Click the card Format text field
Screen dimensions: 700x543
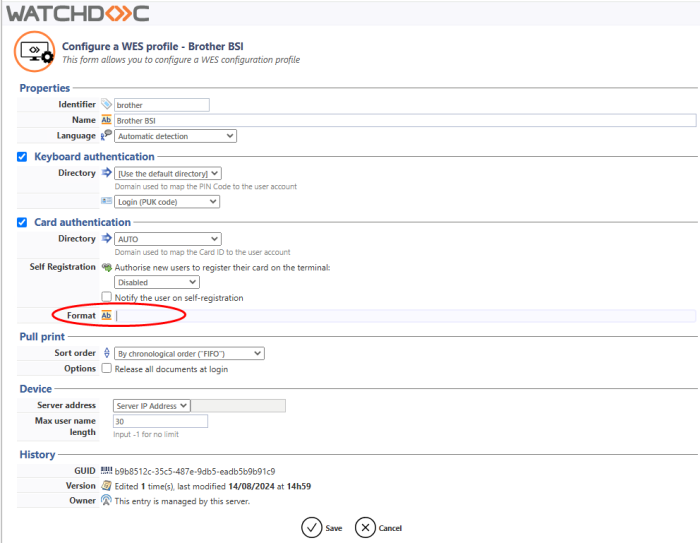click(400, 316)
